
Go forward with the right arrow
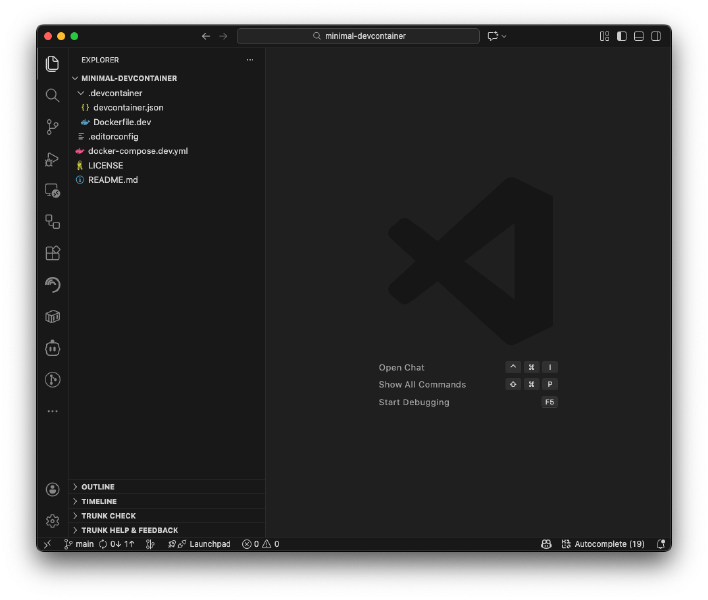223,36
